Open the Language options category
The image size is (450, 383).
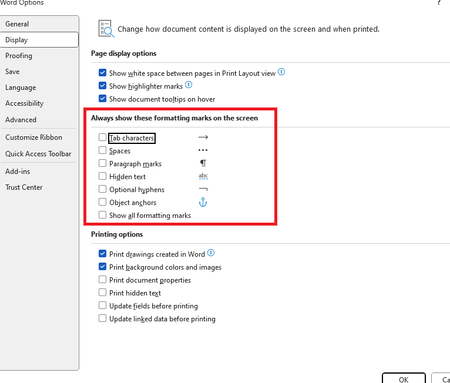pyautogui.click(x=39, y=88)
